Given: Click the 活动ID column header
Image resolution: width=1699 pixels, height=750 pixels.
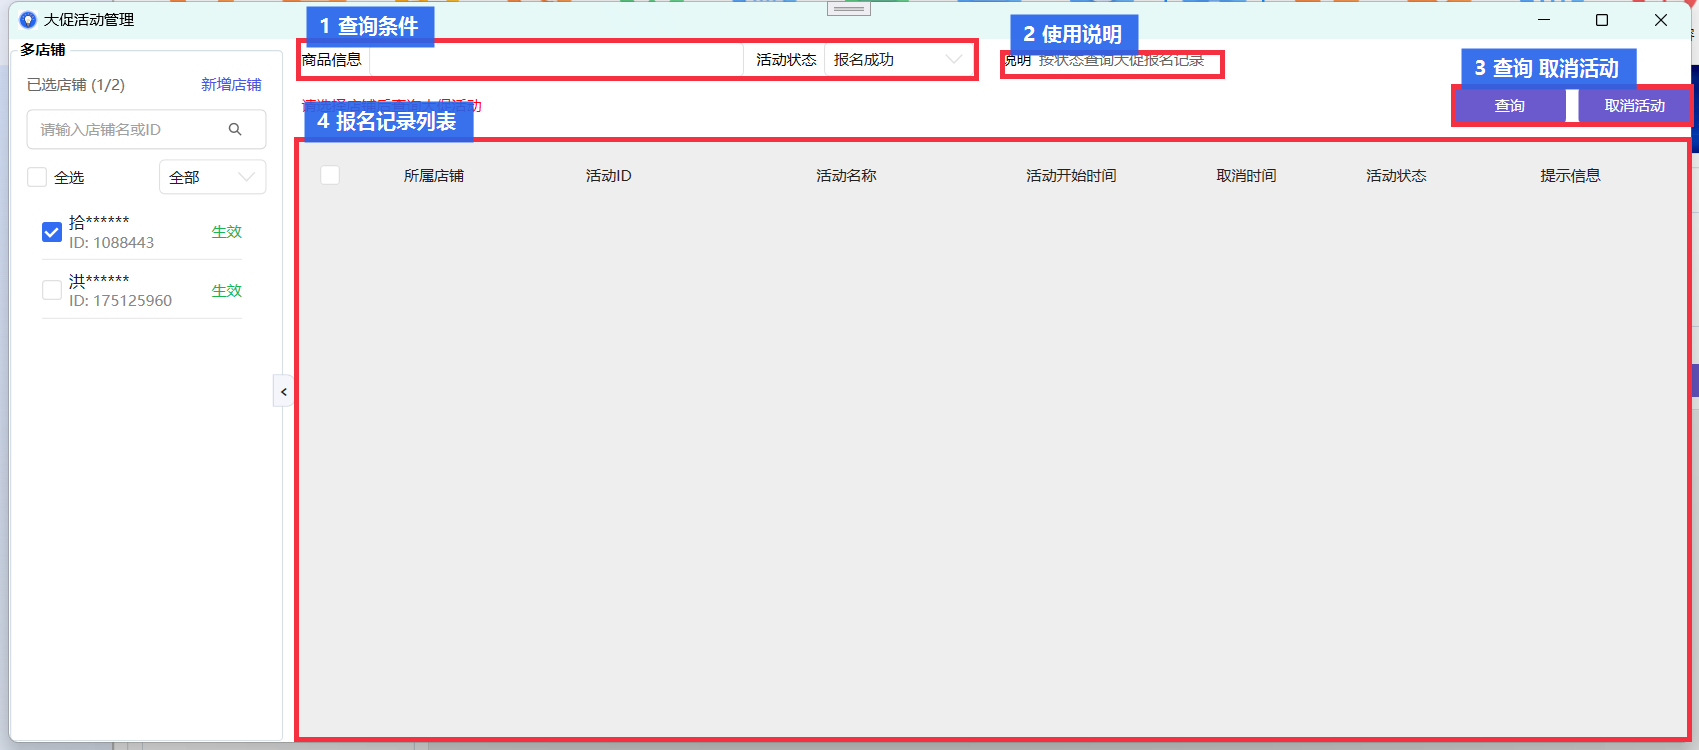Looking at the screenshot, I should click(x=608, y=176).
